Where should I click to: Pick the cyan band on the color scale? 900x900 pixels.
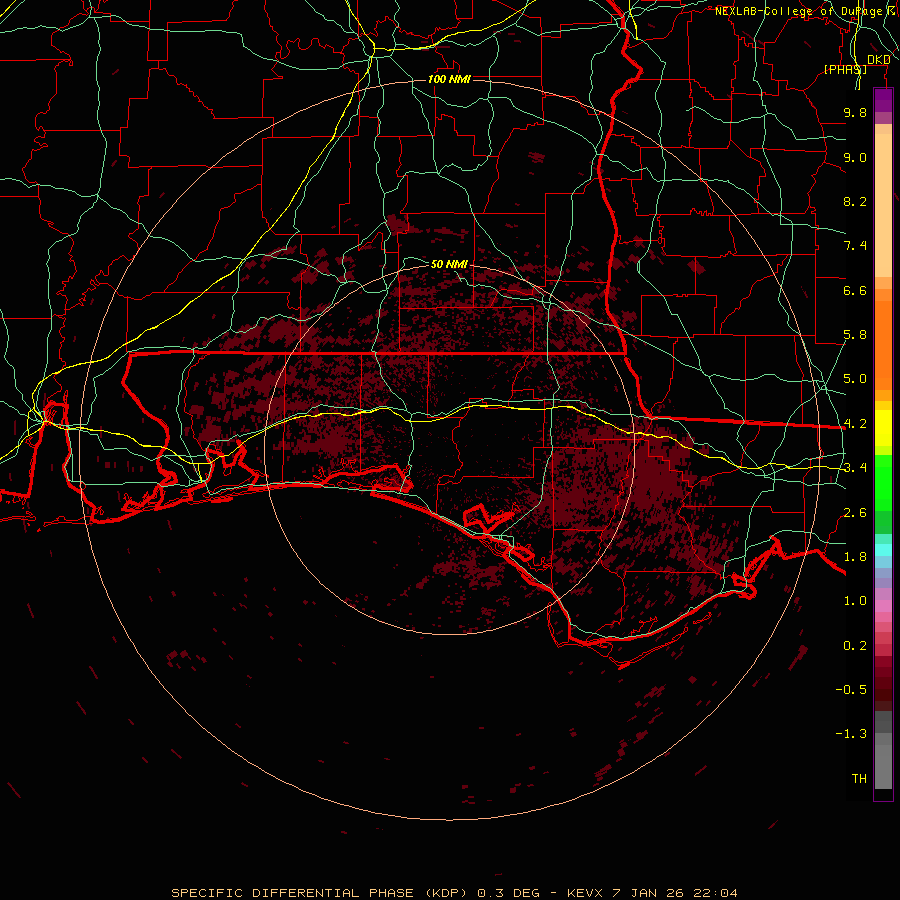point(883,550)
